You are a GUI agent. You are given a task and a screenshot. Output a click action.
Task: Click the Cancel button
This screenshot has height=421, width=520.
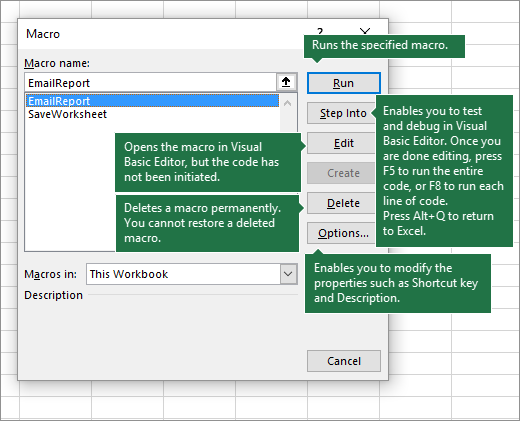tap(344, 361)
